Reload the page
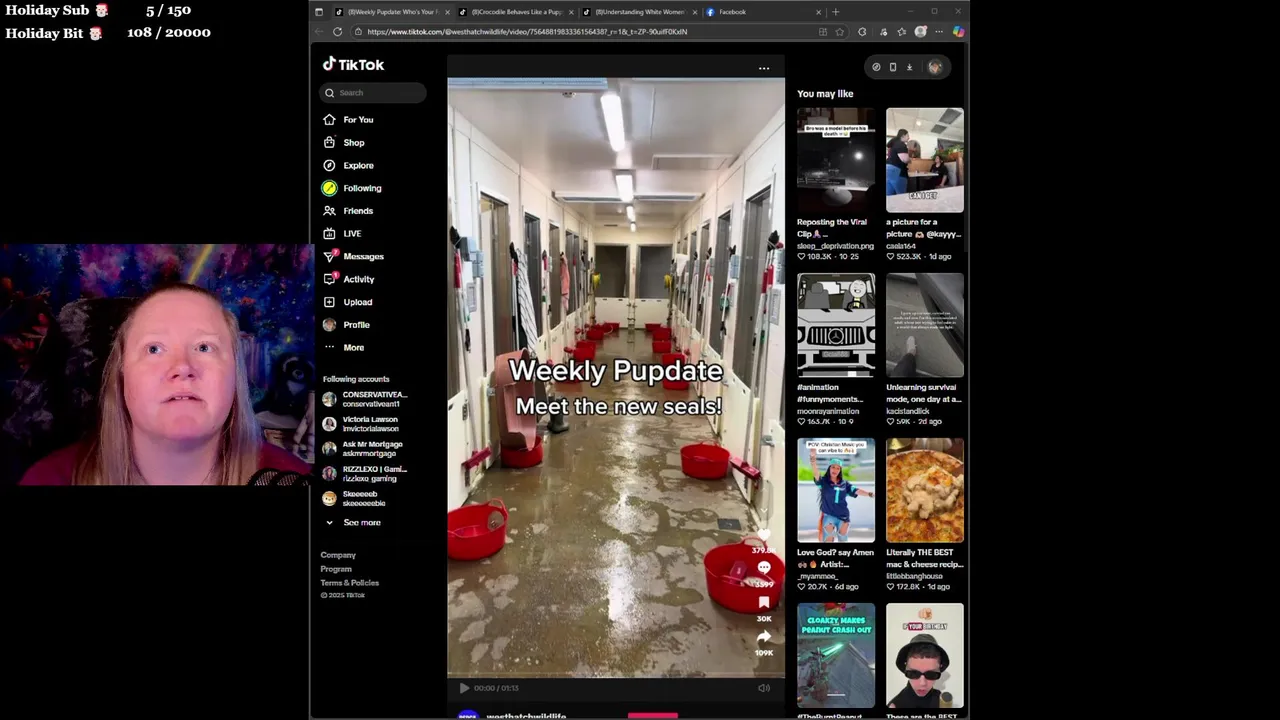Image resolution: width=1280 pixels, height=720 pixels. [x=338, y=32]
